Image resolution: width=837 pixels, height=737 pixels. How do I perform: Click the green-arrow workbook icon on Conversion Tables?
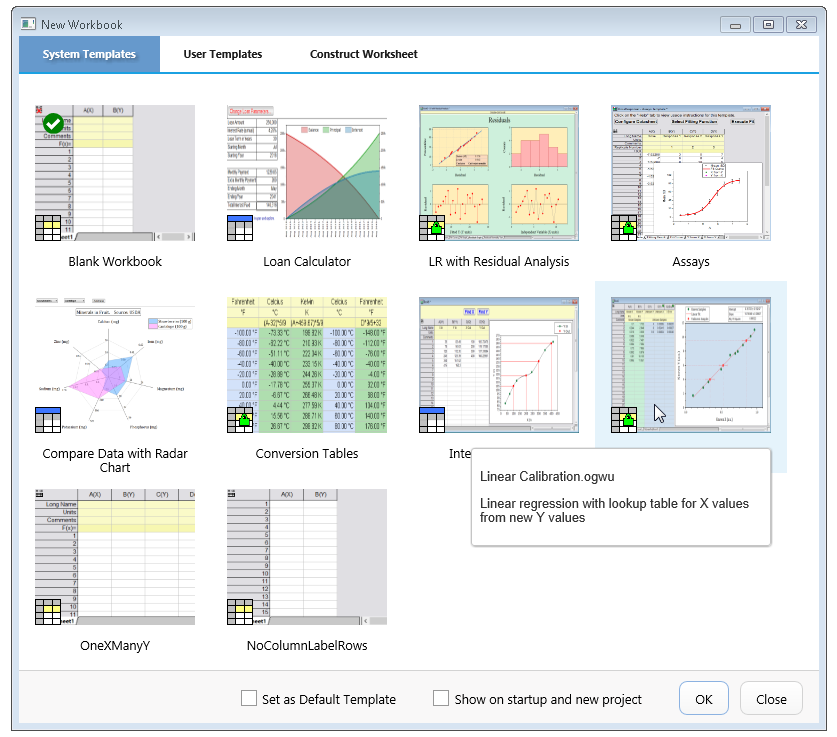241,420
